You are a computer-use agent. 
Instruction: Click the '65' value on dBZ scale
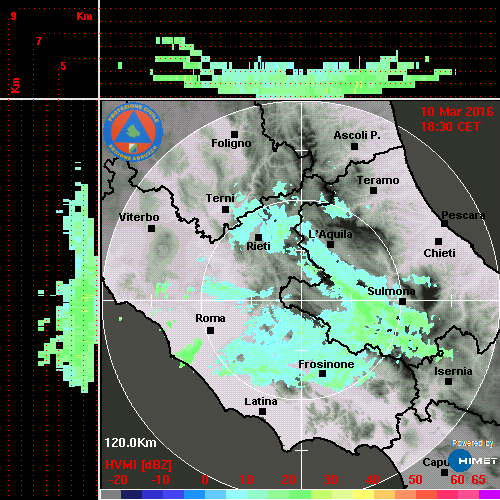pos(478,480)
